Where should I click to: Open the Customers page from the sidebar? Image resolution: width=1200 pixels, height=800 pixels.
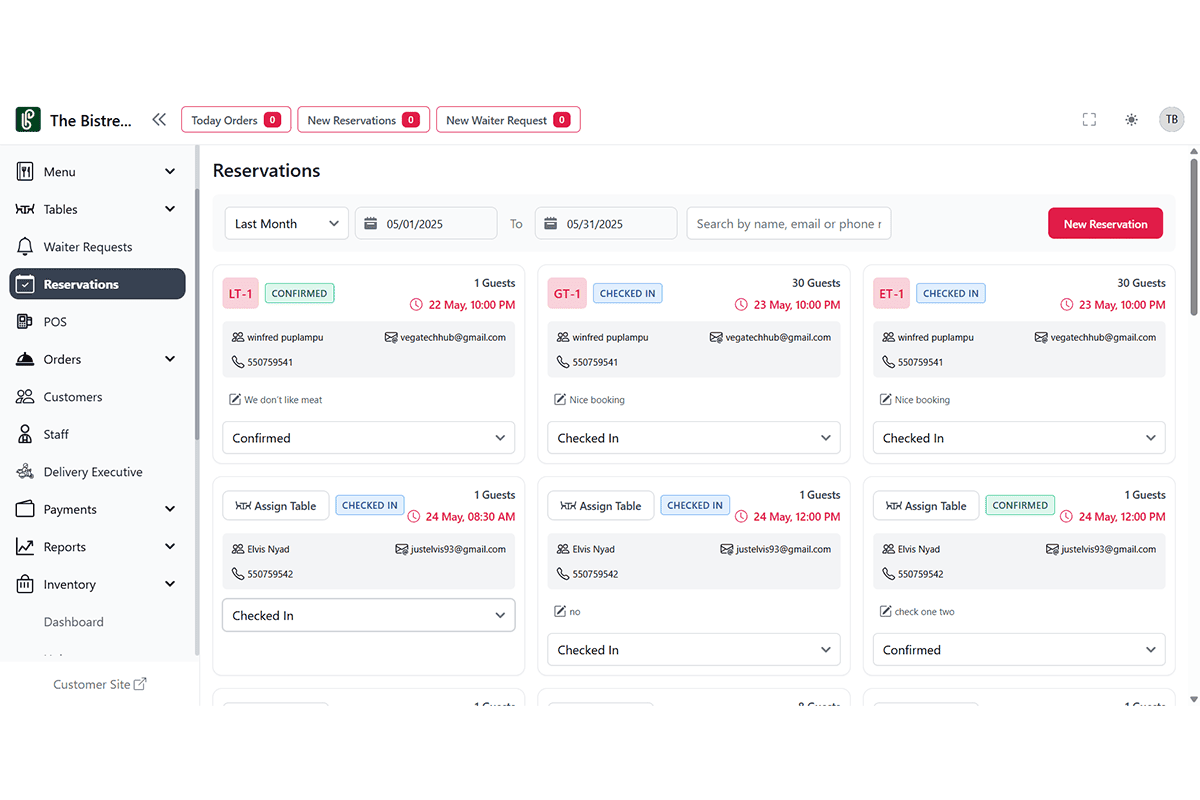tap(72, 397)
